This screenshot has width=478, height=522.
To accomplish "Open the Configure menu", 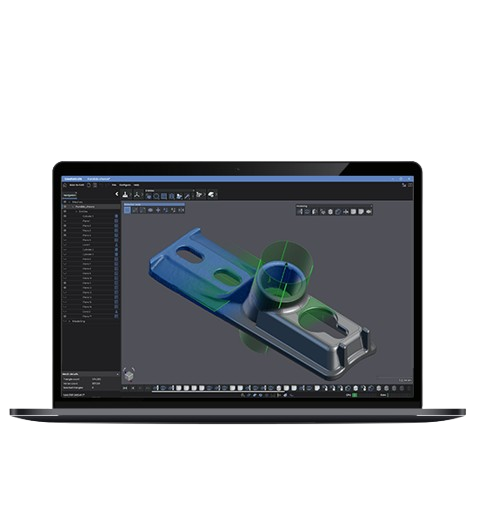I will 125,185.
